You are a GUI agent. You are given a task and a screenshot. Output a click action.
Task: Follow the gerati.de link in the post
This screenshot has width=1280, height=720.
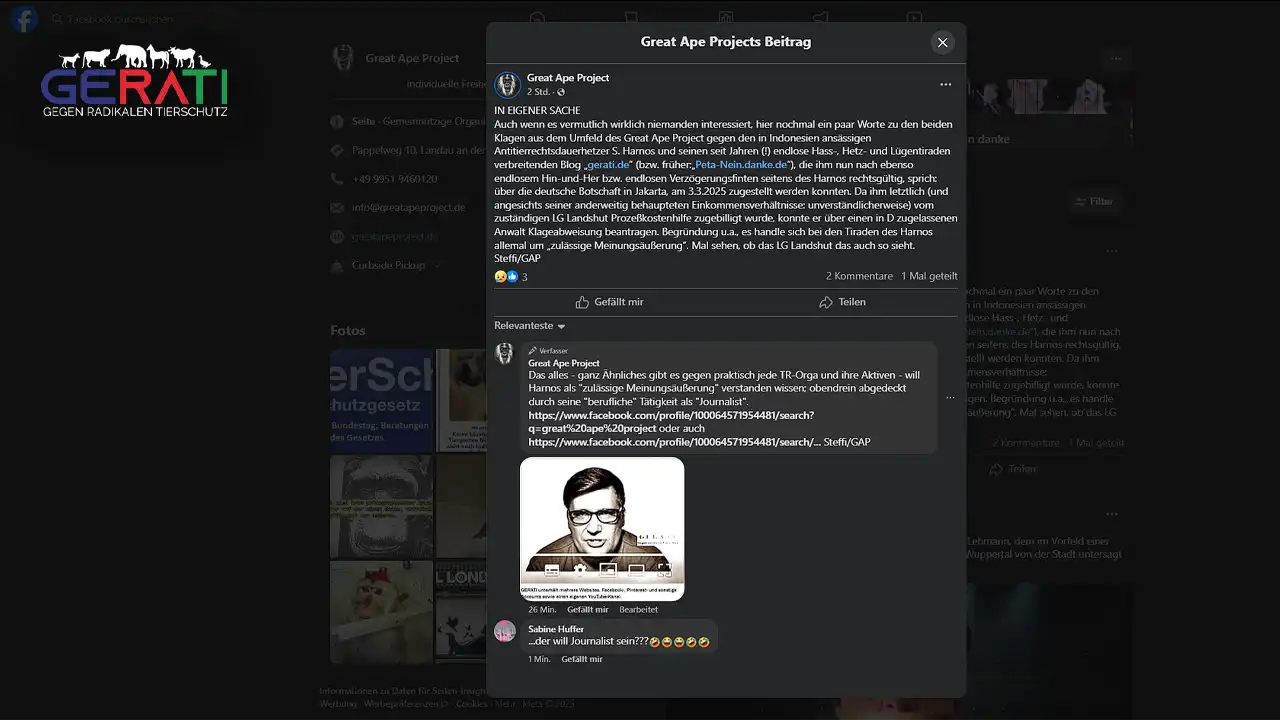(x=609, y=164)
